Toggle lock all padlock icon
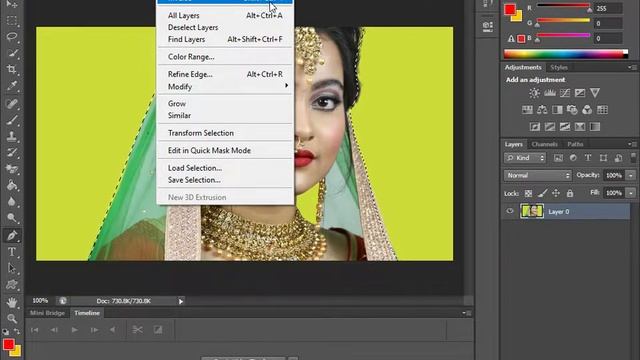The width and height of the screenshot is (640, 360). coord(570,193)
